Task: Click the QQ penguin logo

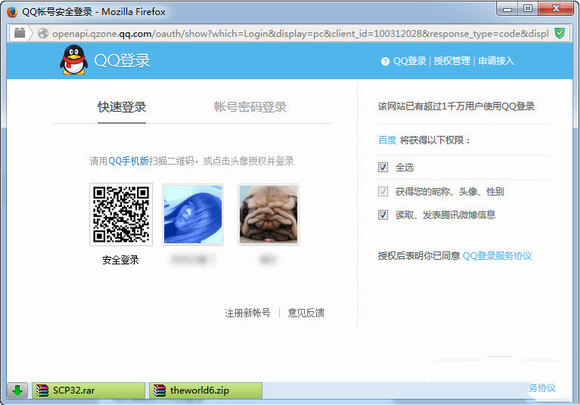Action: point(74,60)
